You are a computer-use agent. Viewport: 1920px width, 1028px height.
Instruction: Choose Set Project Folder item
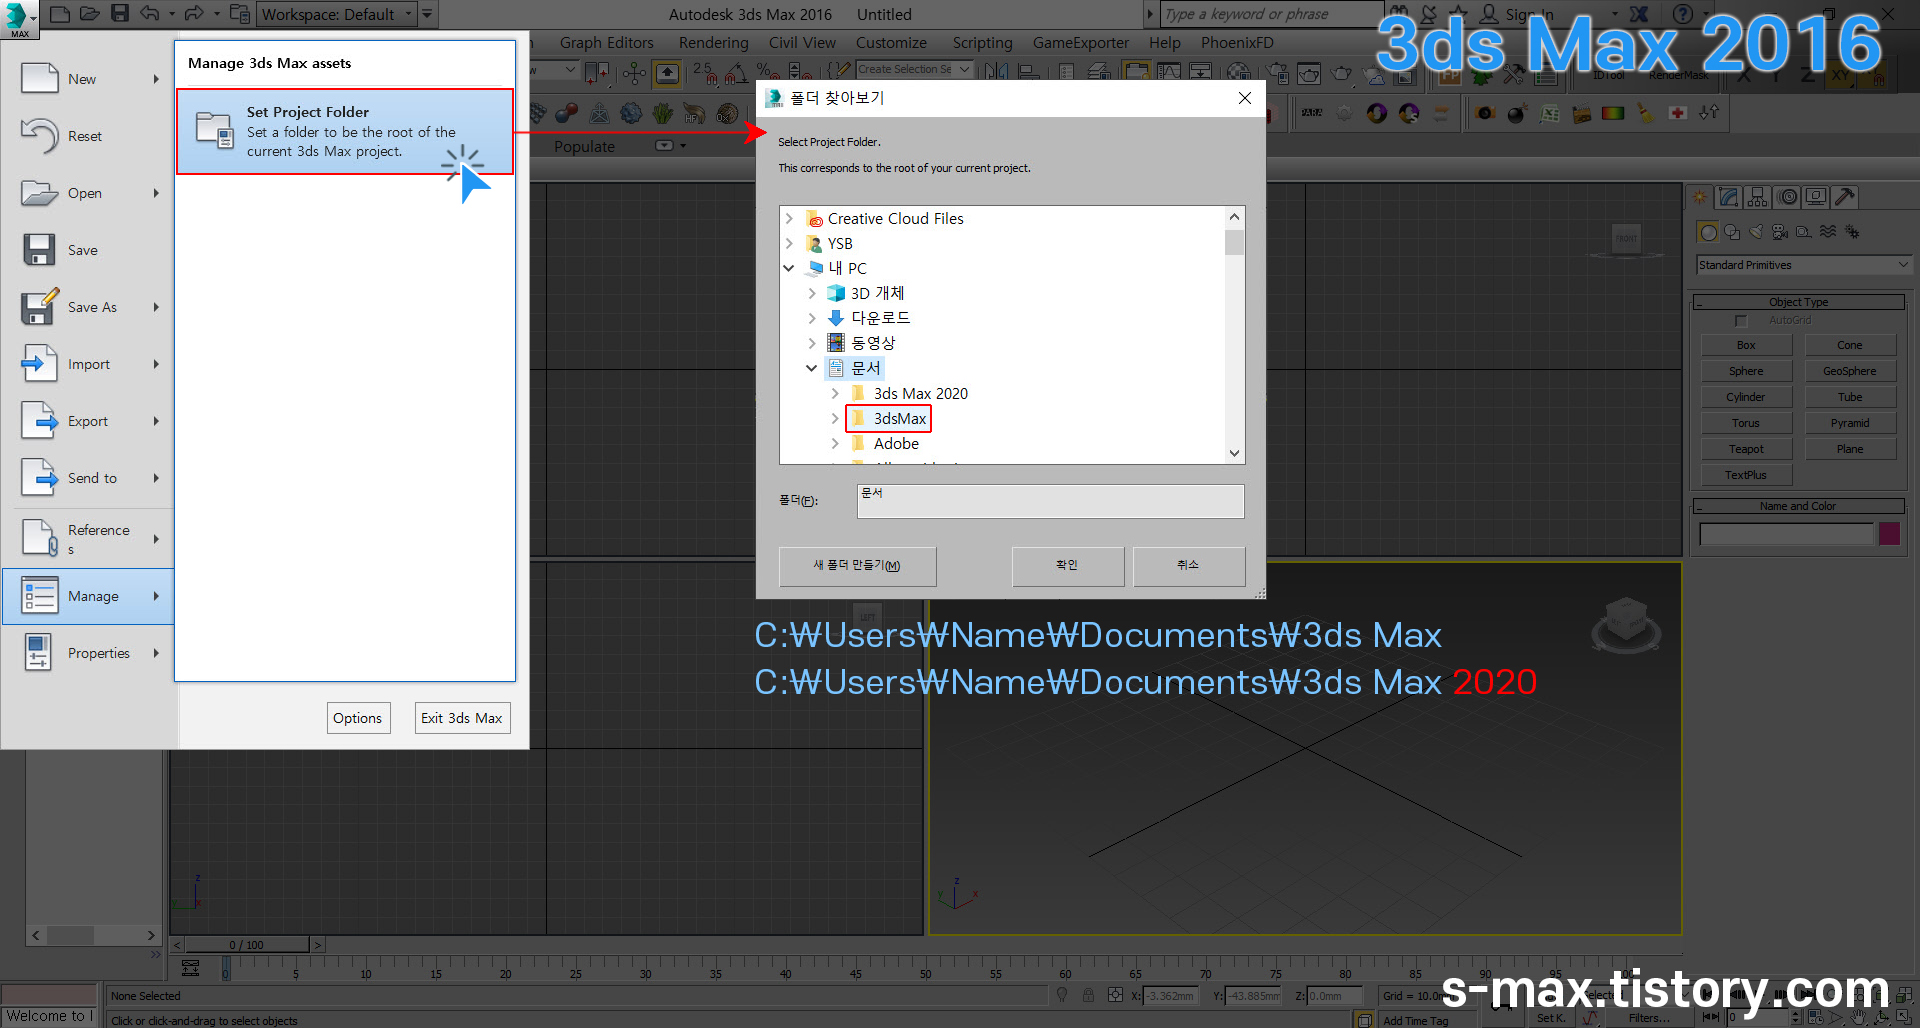(x=345, y=131)
